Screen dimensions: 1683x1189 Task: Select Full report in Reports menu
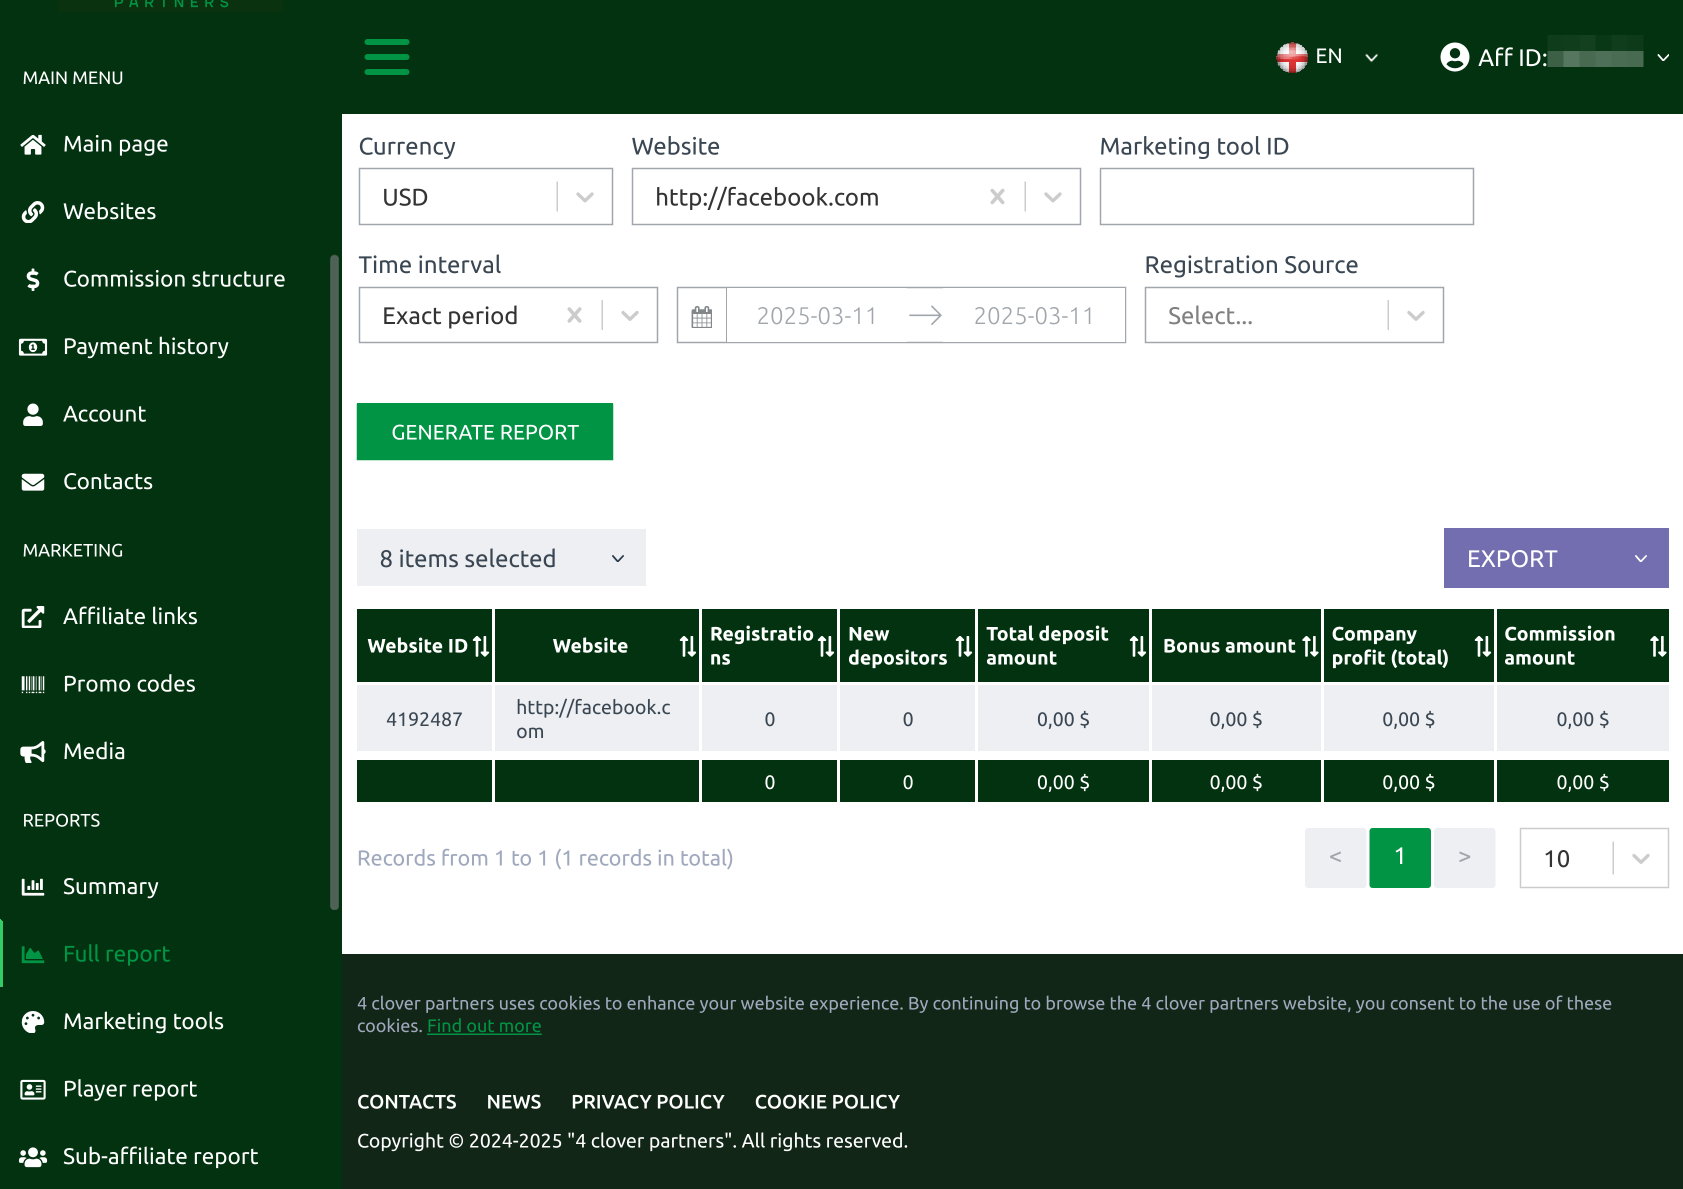tap(116, 954)
